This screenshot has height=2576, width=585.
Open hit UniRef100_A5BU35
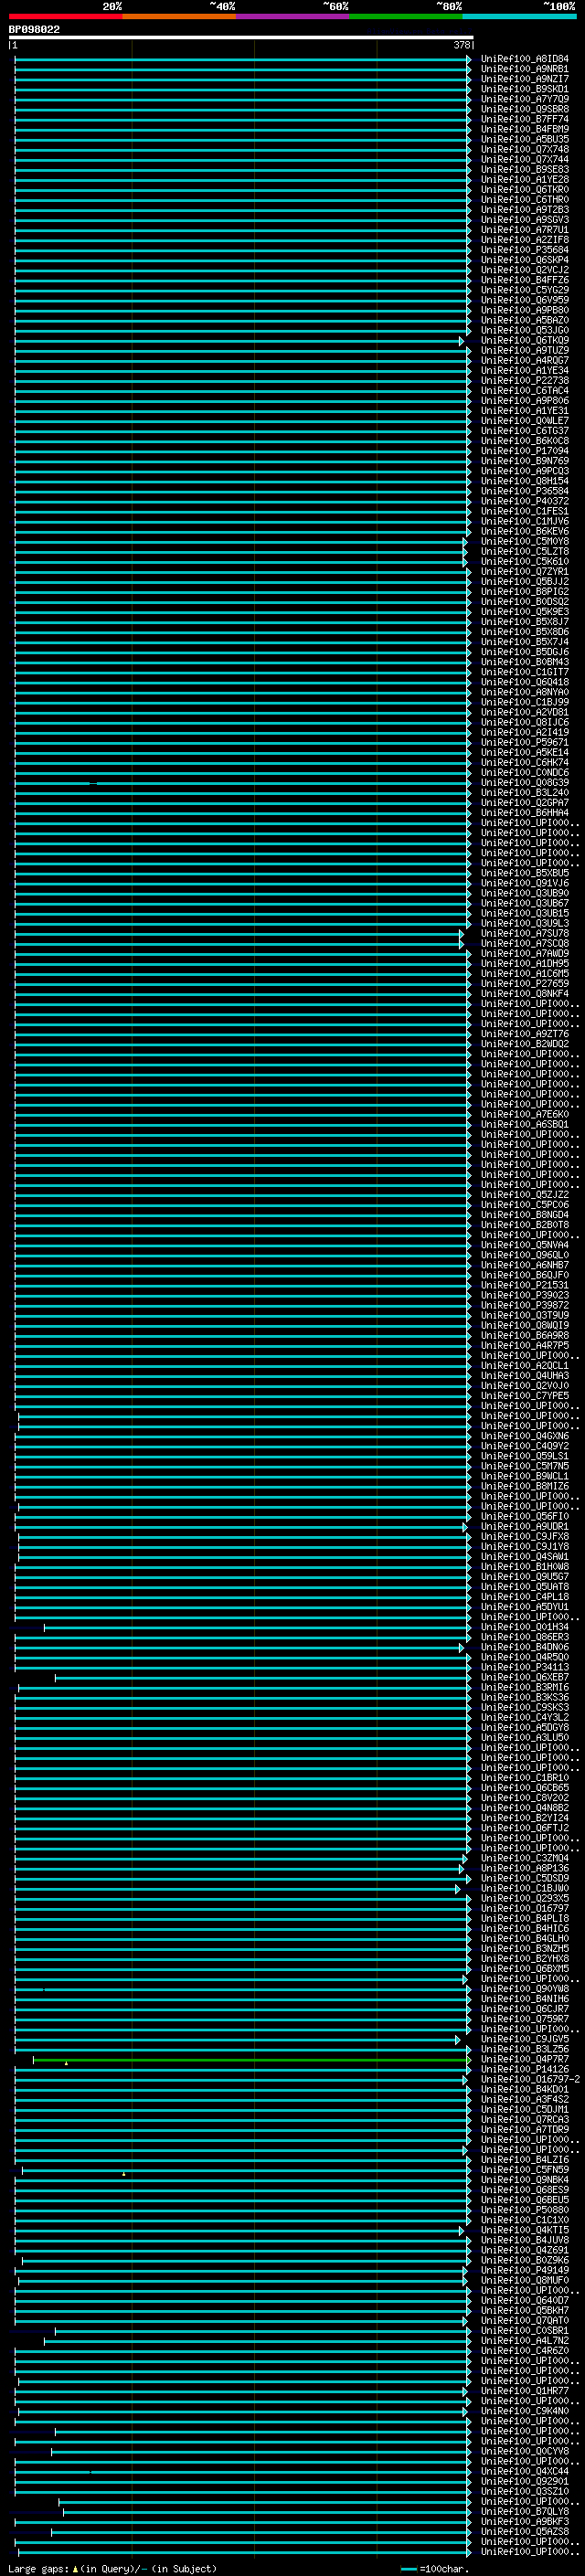(524, 139)
